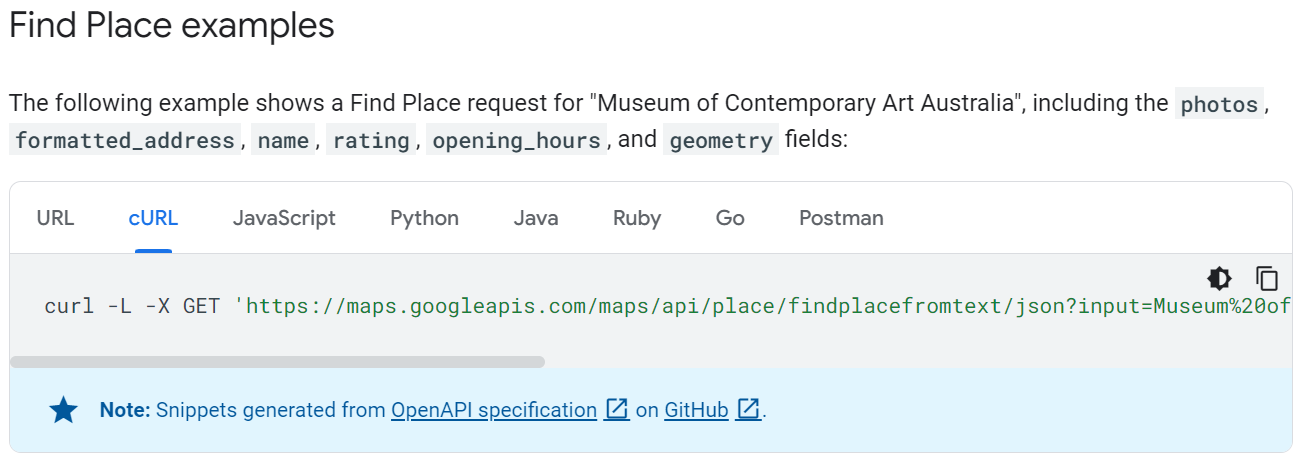
Task: Click the code block horizontal scrollbar
Action: (277, 362)
